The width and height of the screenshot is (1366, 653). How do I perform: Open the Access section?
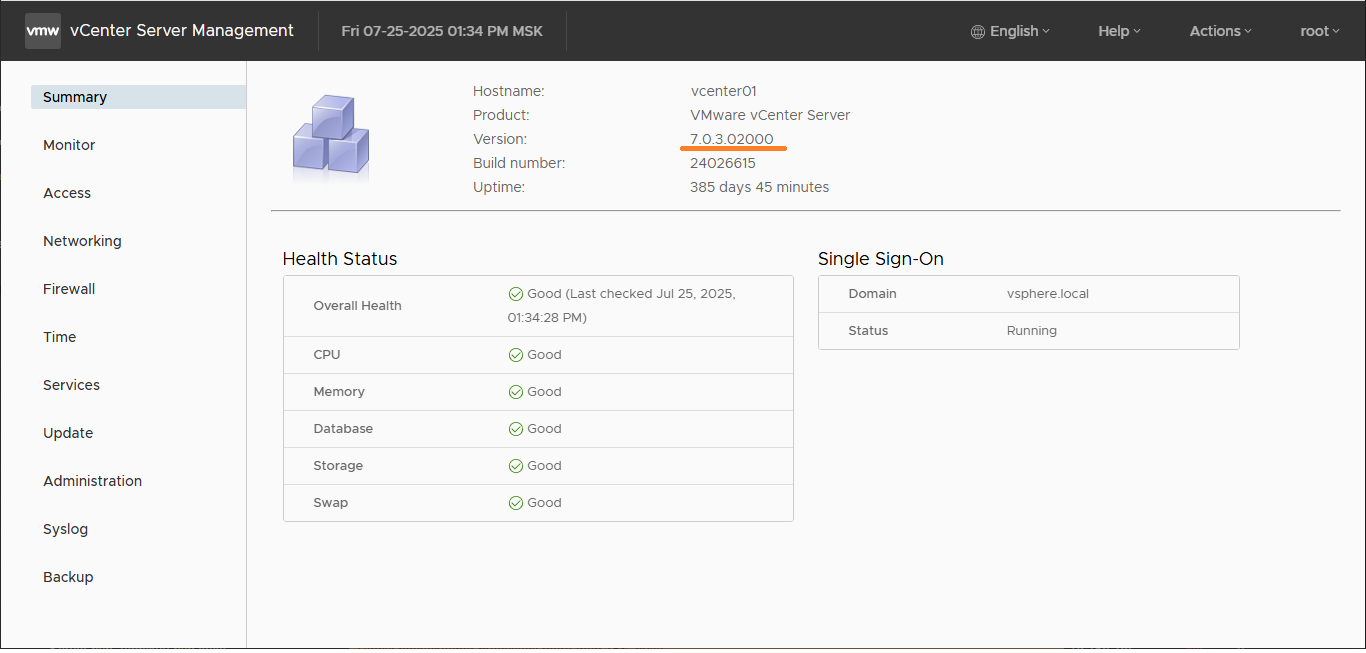coord(67,193)
